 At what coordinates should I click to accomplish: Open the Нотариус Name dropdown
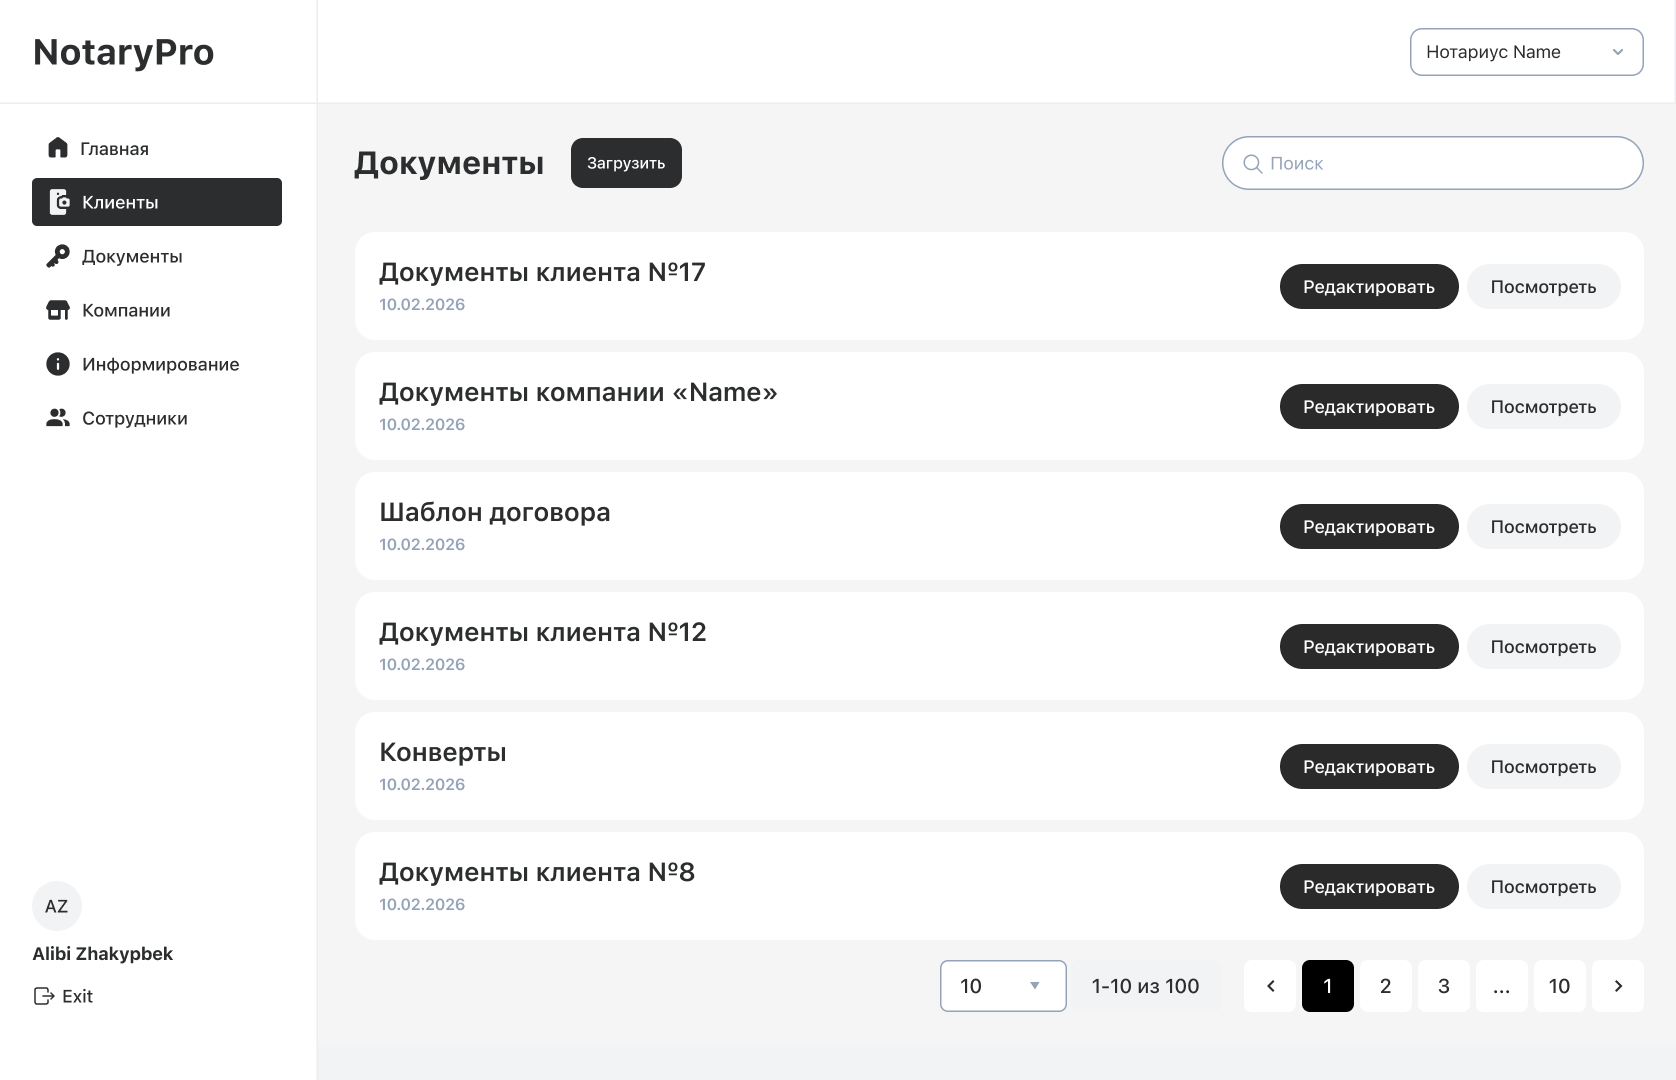point(1526,52)
